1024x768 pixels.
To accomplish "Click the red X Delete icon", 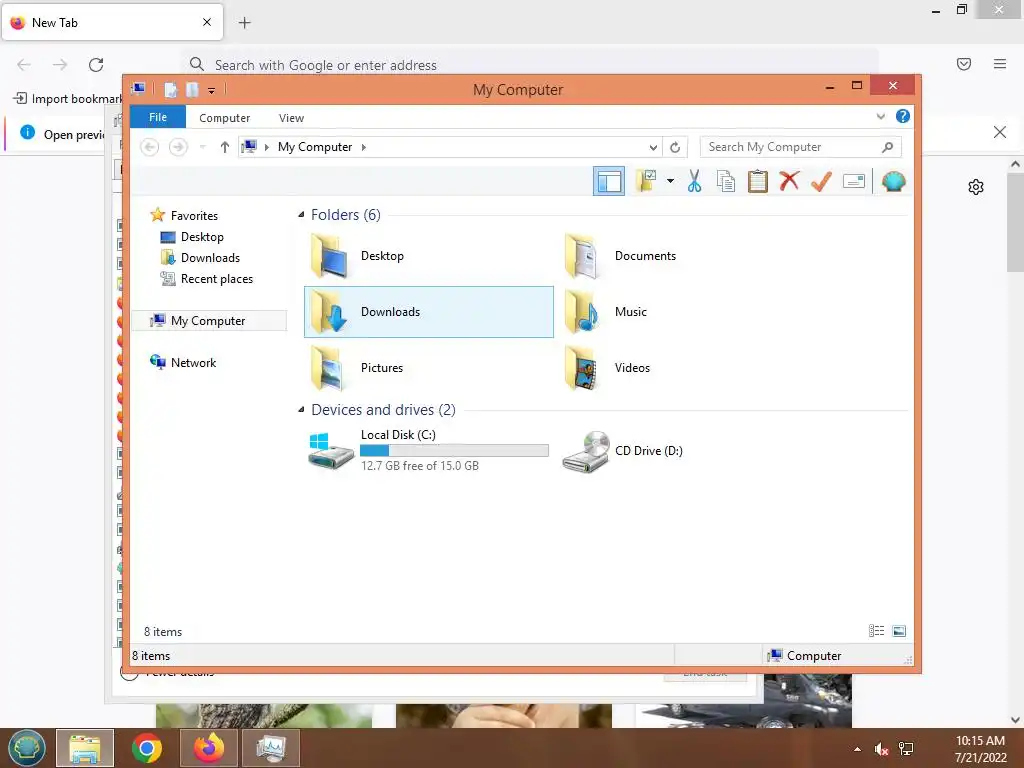I will (789, 181).
